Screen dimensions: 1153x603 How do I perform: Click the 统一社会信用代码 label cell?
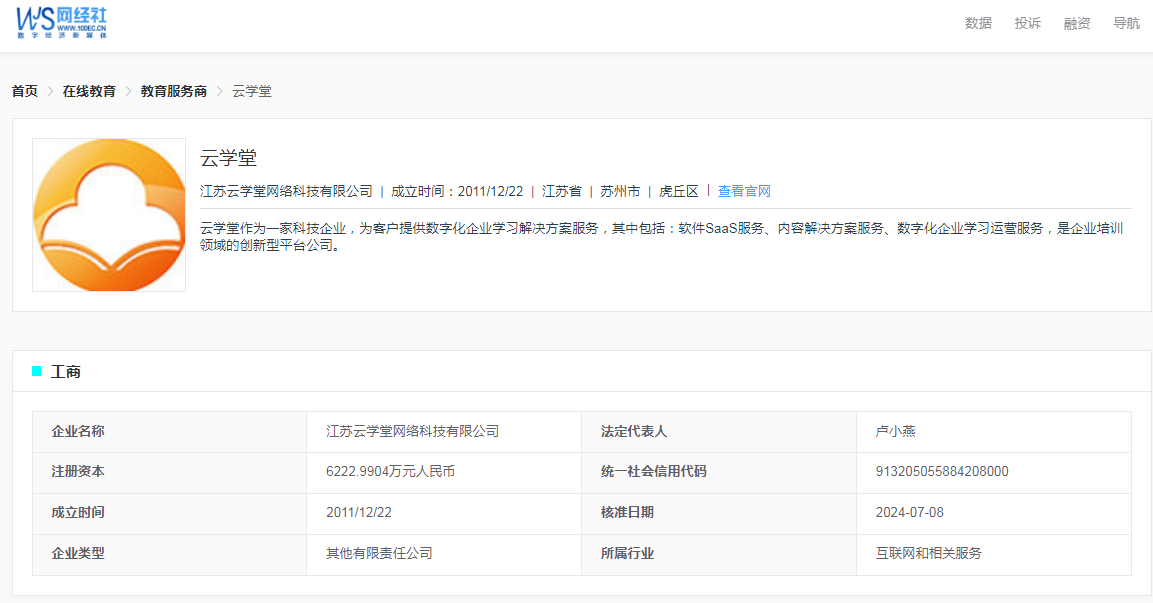pos(718,472)
